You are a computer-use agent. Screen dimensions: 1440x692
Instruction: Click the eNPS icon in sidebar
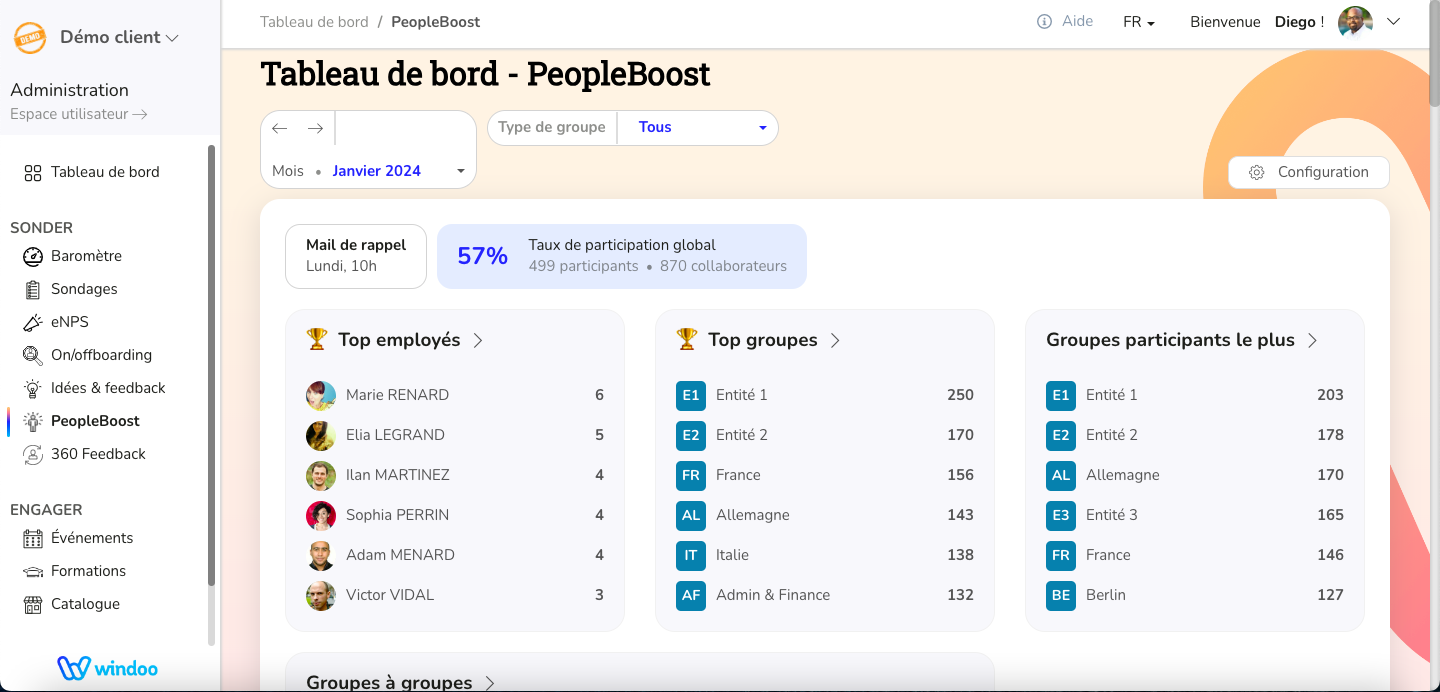click(x=33, y=322)
